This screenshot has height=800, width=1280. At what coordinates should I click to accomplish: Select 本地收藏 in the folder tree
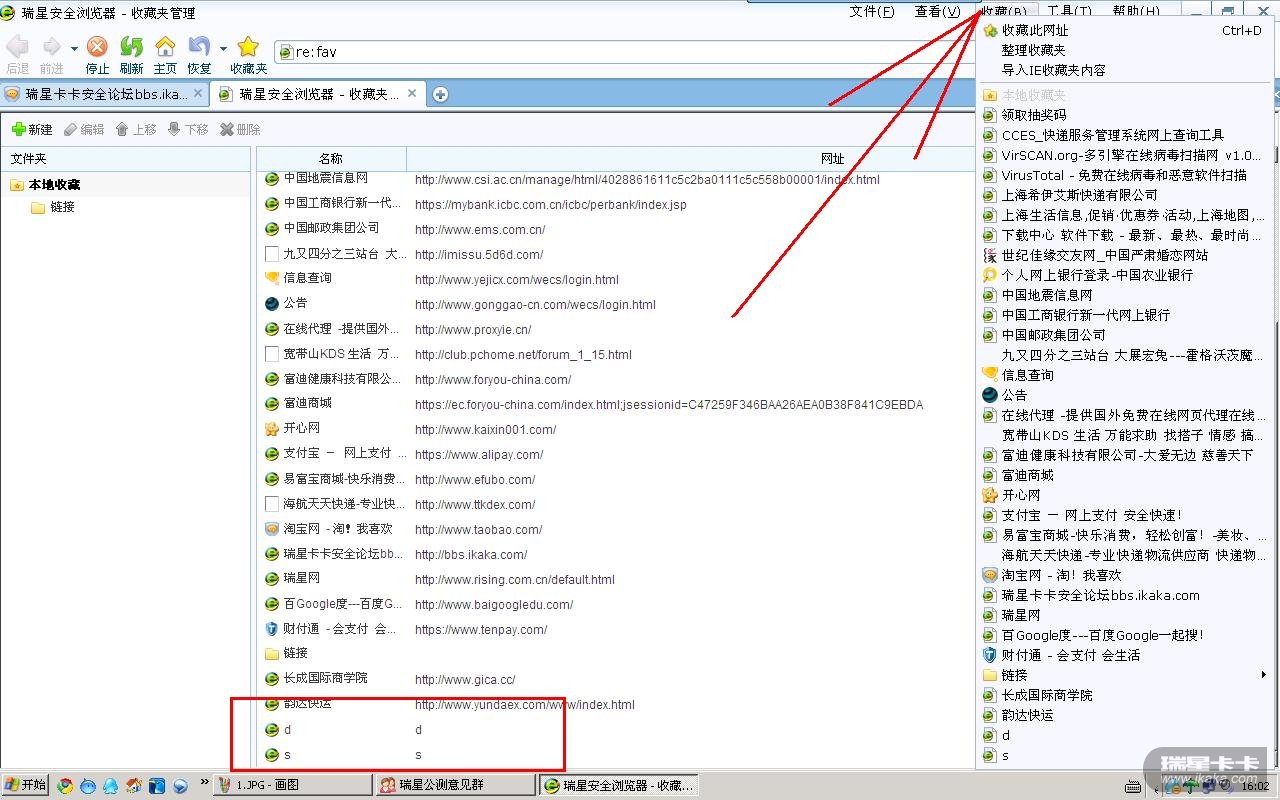coord(54,184)
